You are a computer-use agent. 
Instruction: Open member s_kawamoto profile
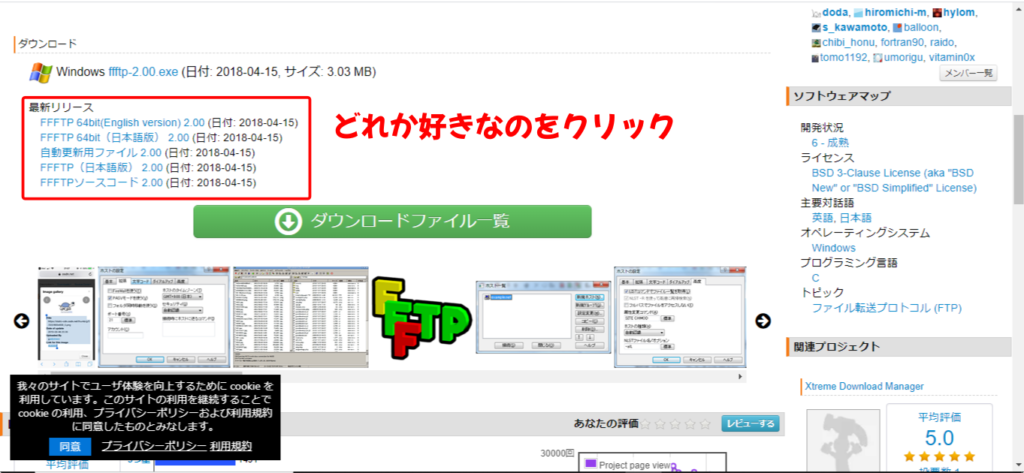(855, 27)
